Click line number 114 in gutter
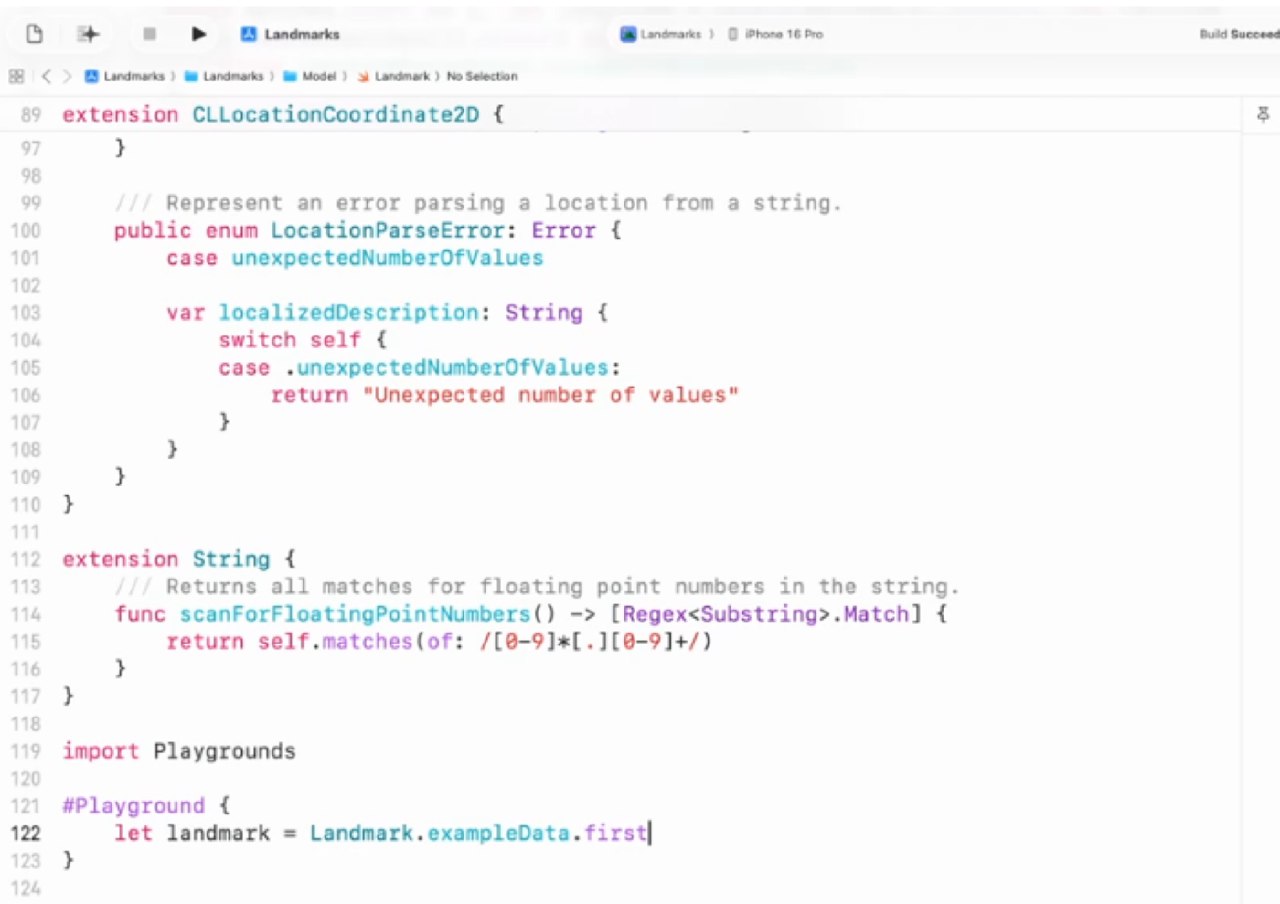1280x904 pixels. [x=26, y=614]
